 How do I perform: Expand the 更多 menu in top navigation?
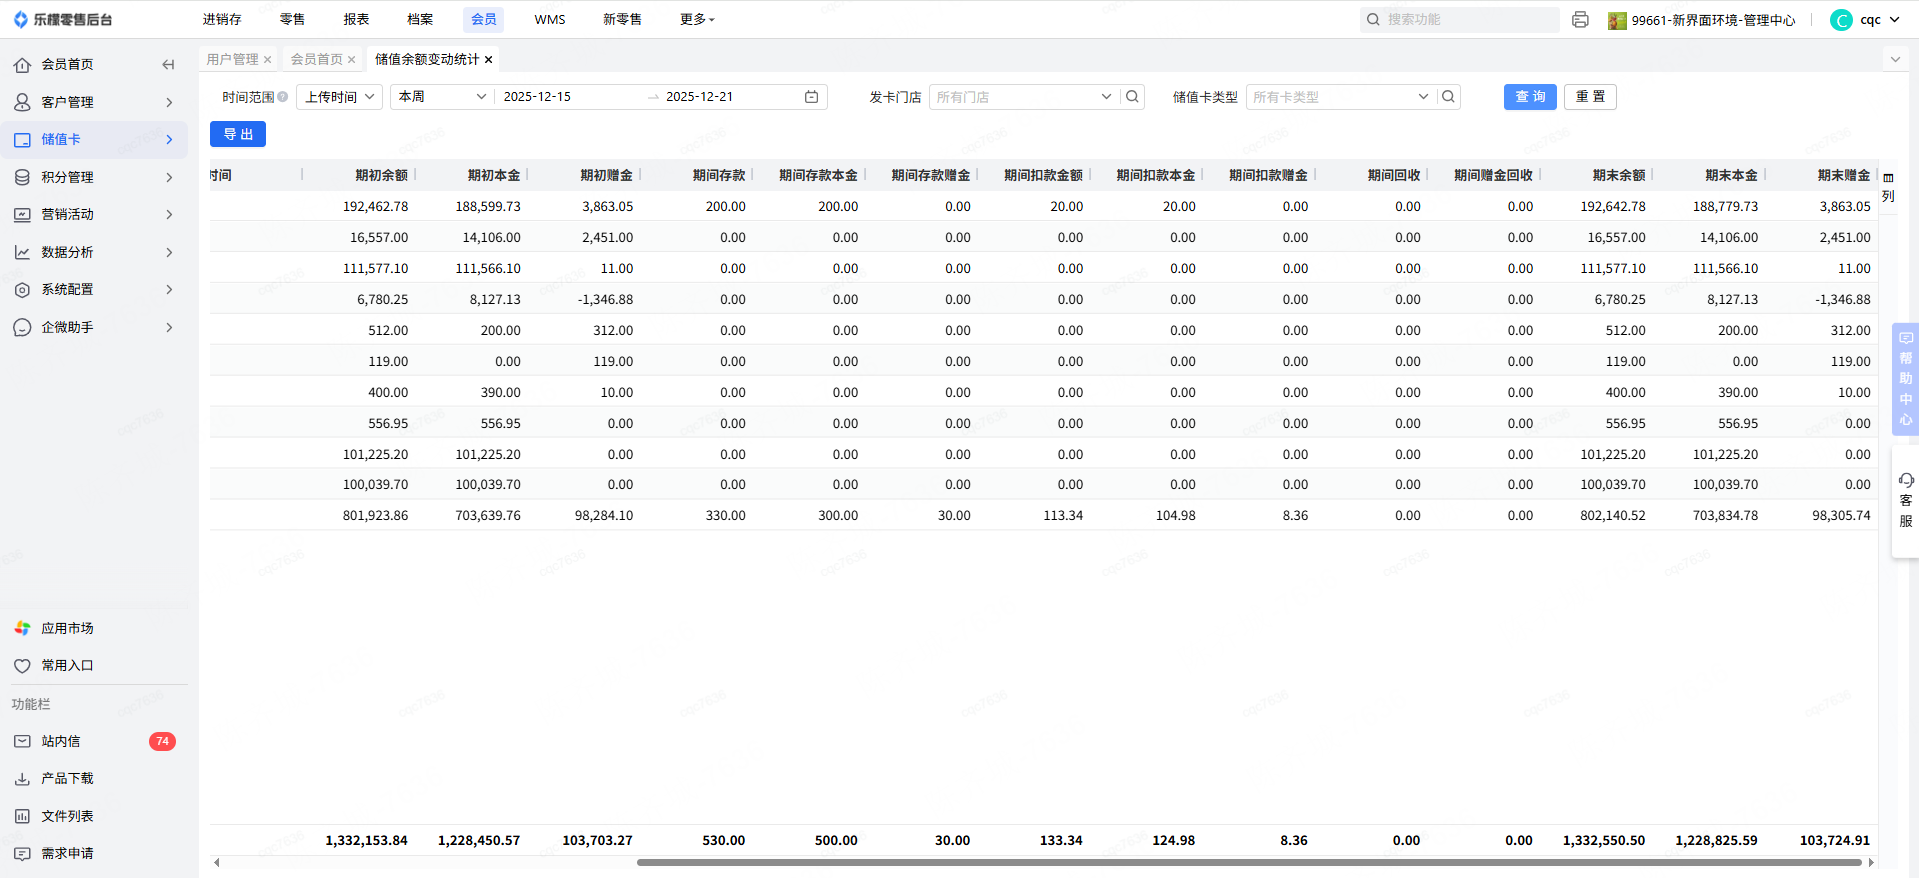(x=697, y=20)
